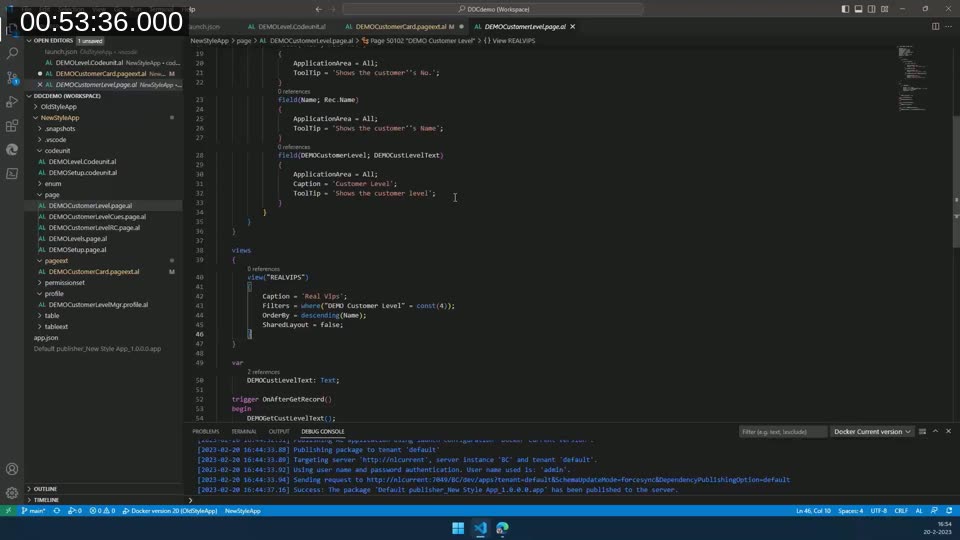This screenshot has width=960, height=540.
Task: Toggle bottom panel visibility
Action: coord(858,9)
